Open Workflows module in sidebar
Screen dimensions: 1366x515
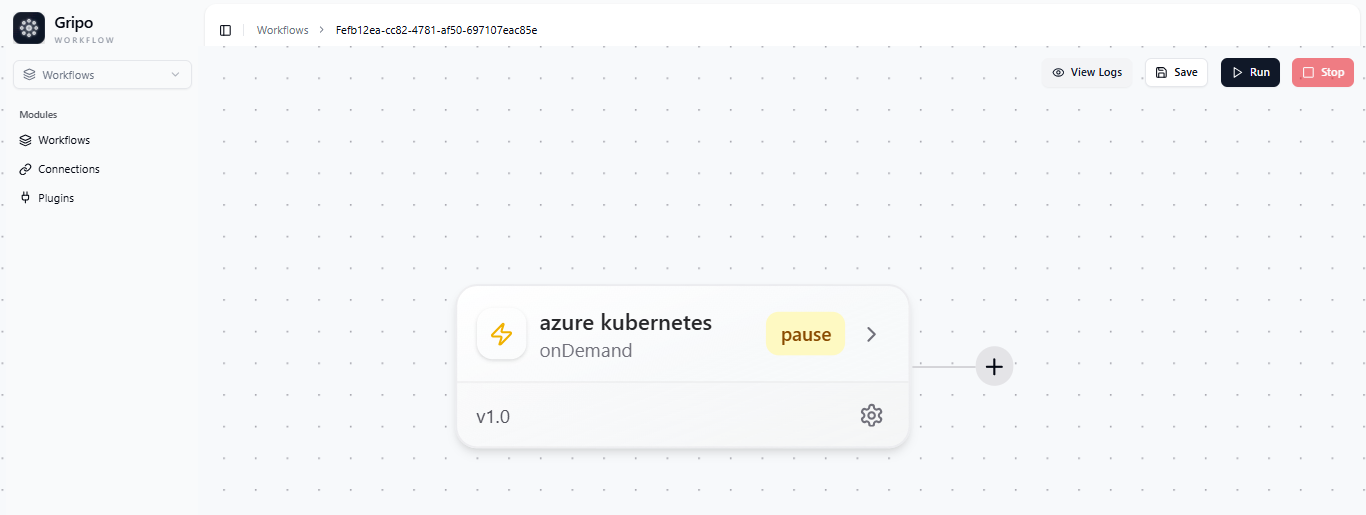click(64, 140)
